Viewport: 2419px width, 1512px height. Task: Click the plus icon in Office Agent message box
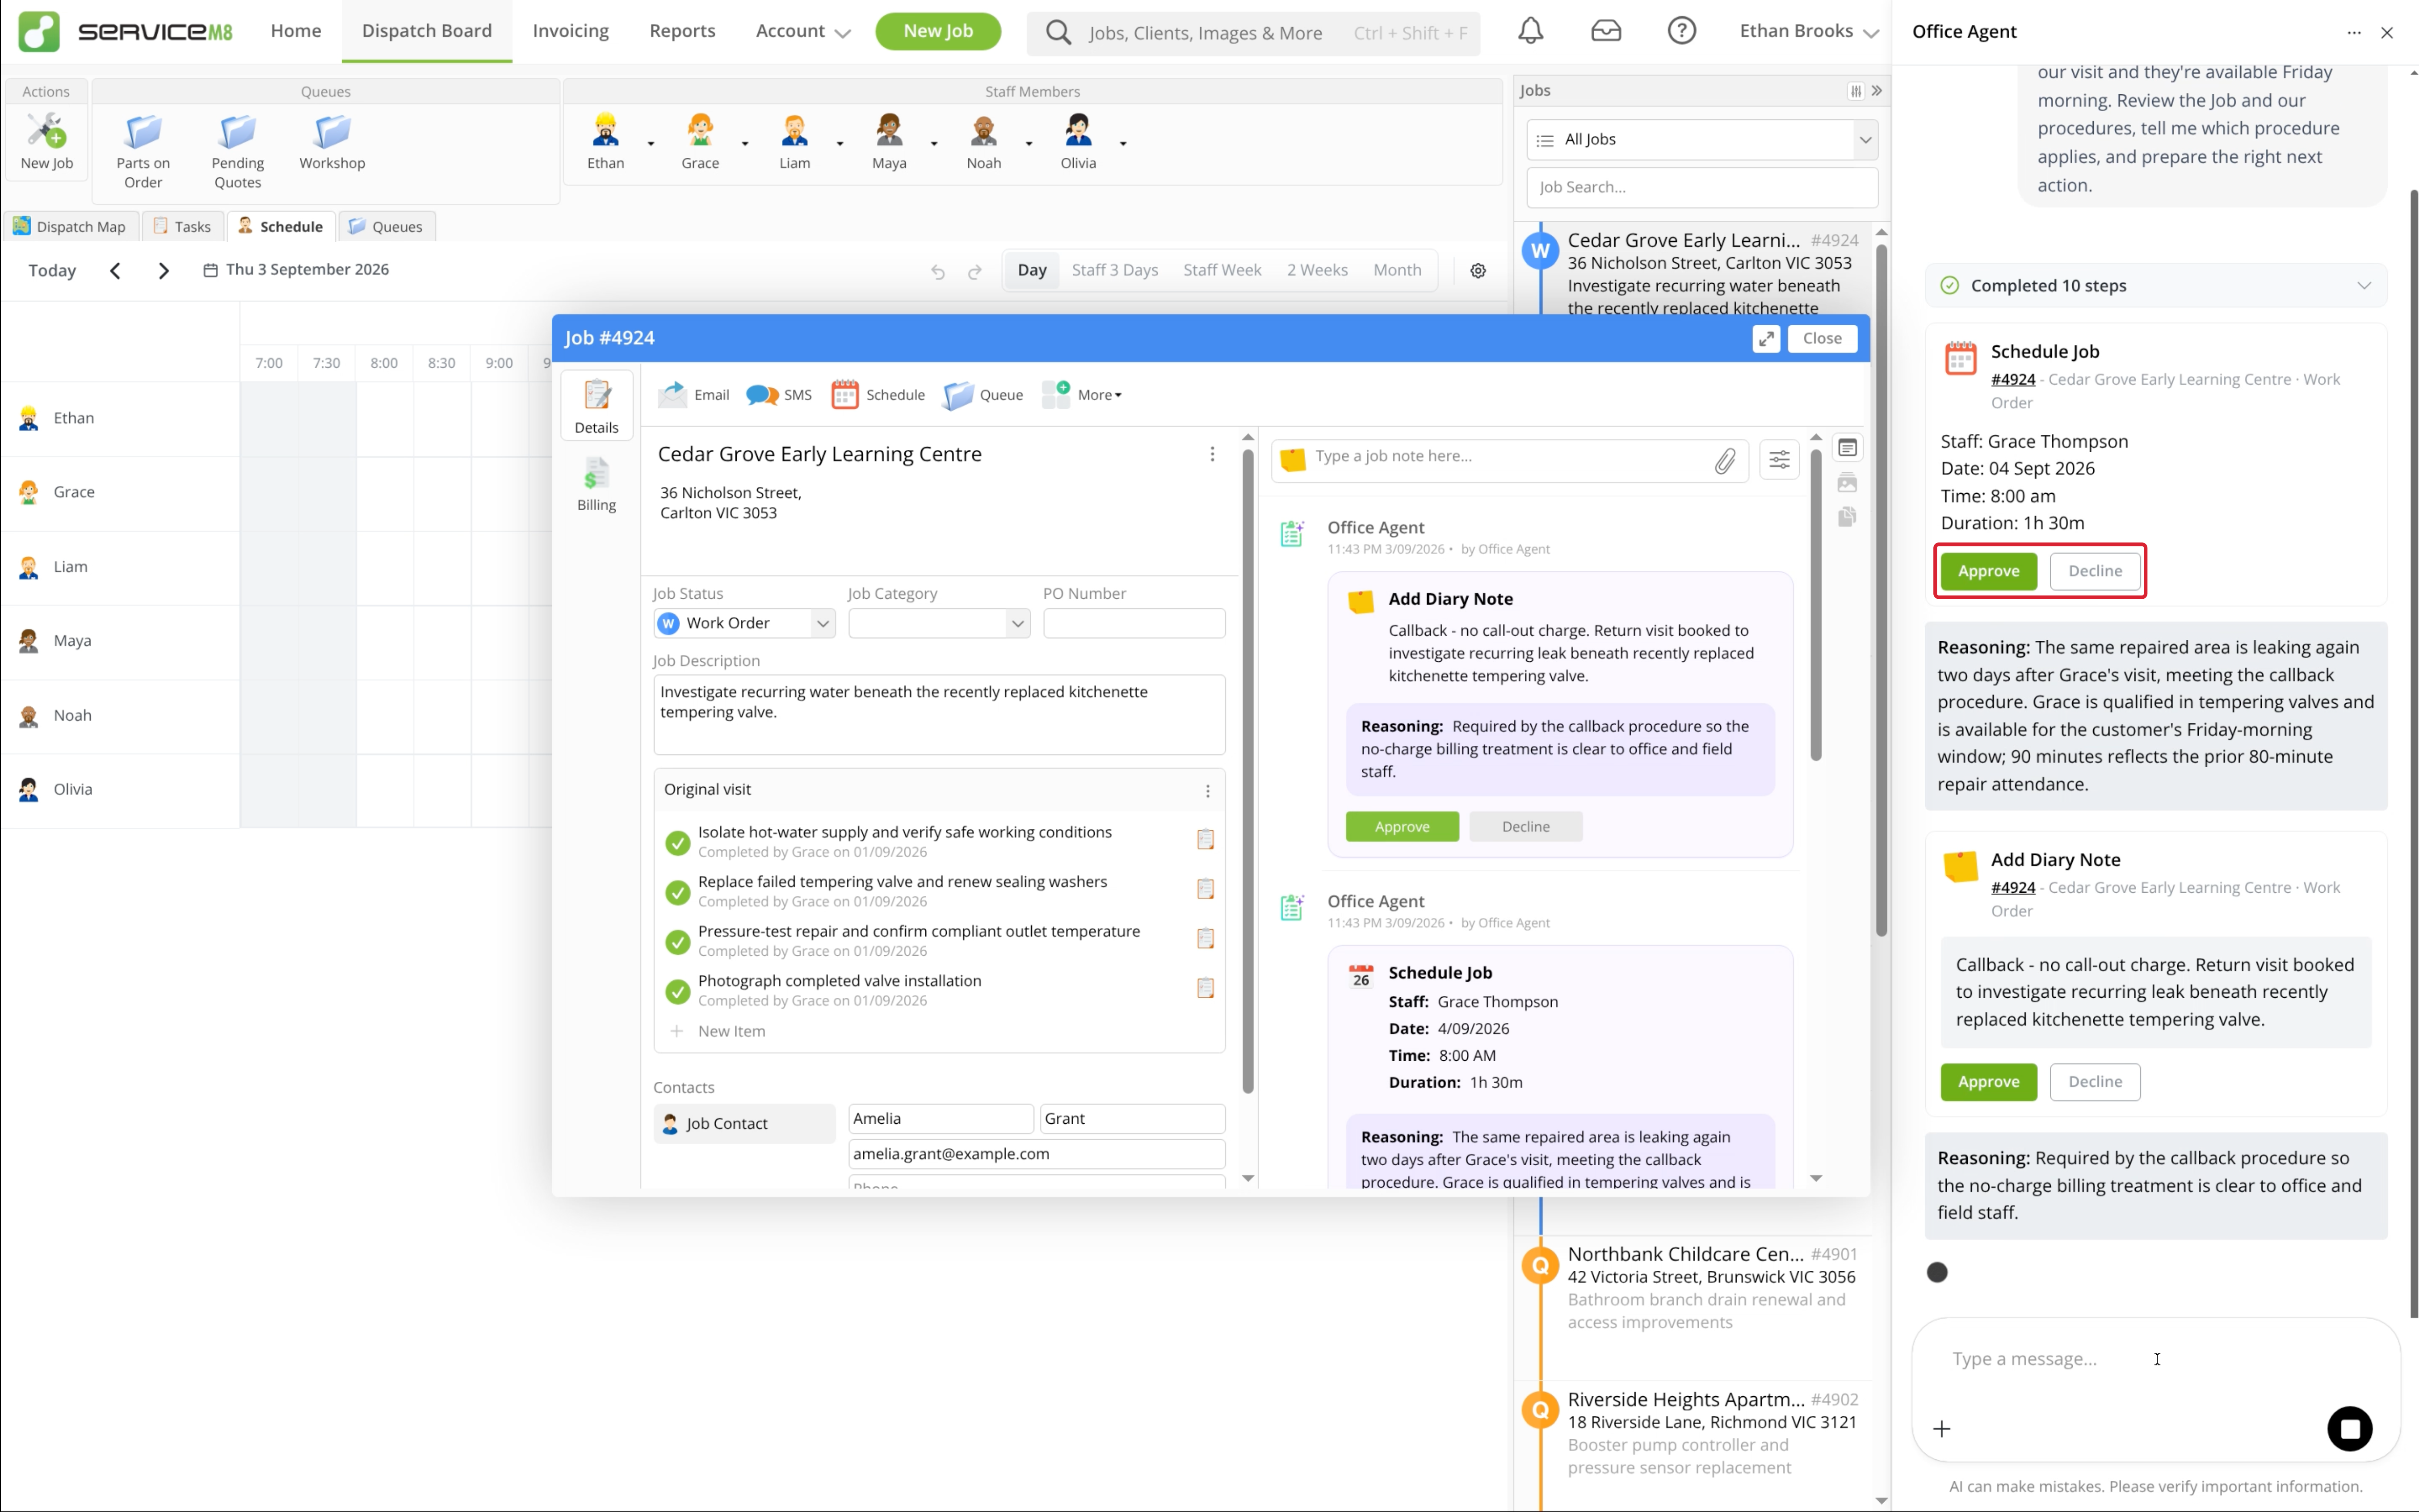tap(1942, 1429)
